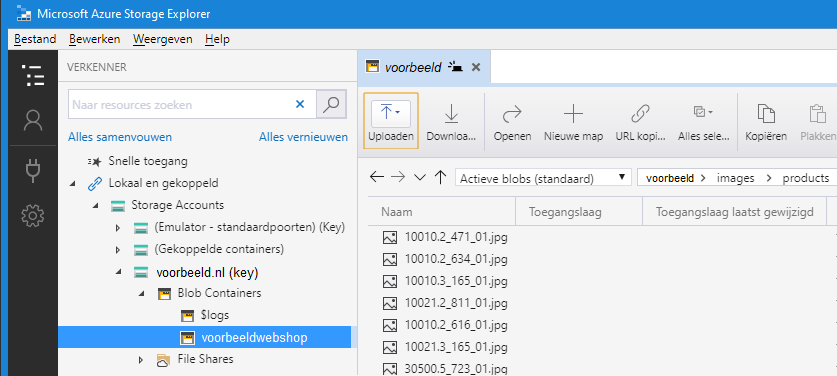Select file 10010.2_616_01.jpg

(456, 325)
